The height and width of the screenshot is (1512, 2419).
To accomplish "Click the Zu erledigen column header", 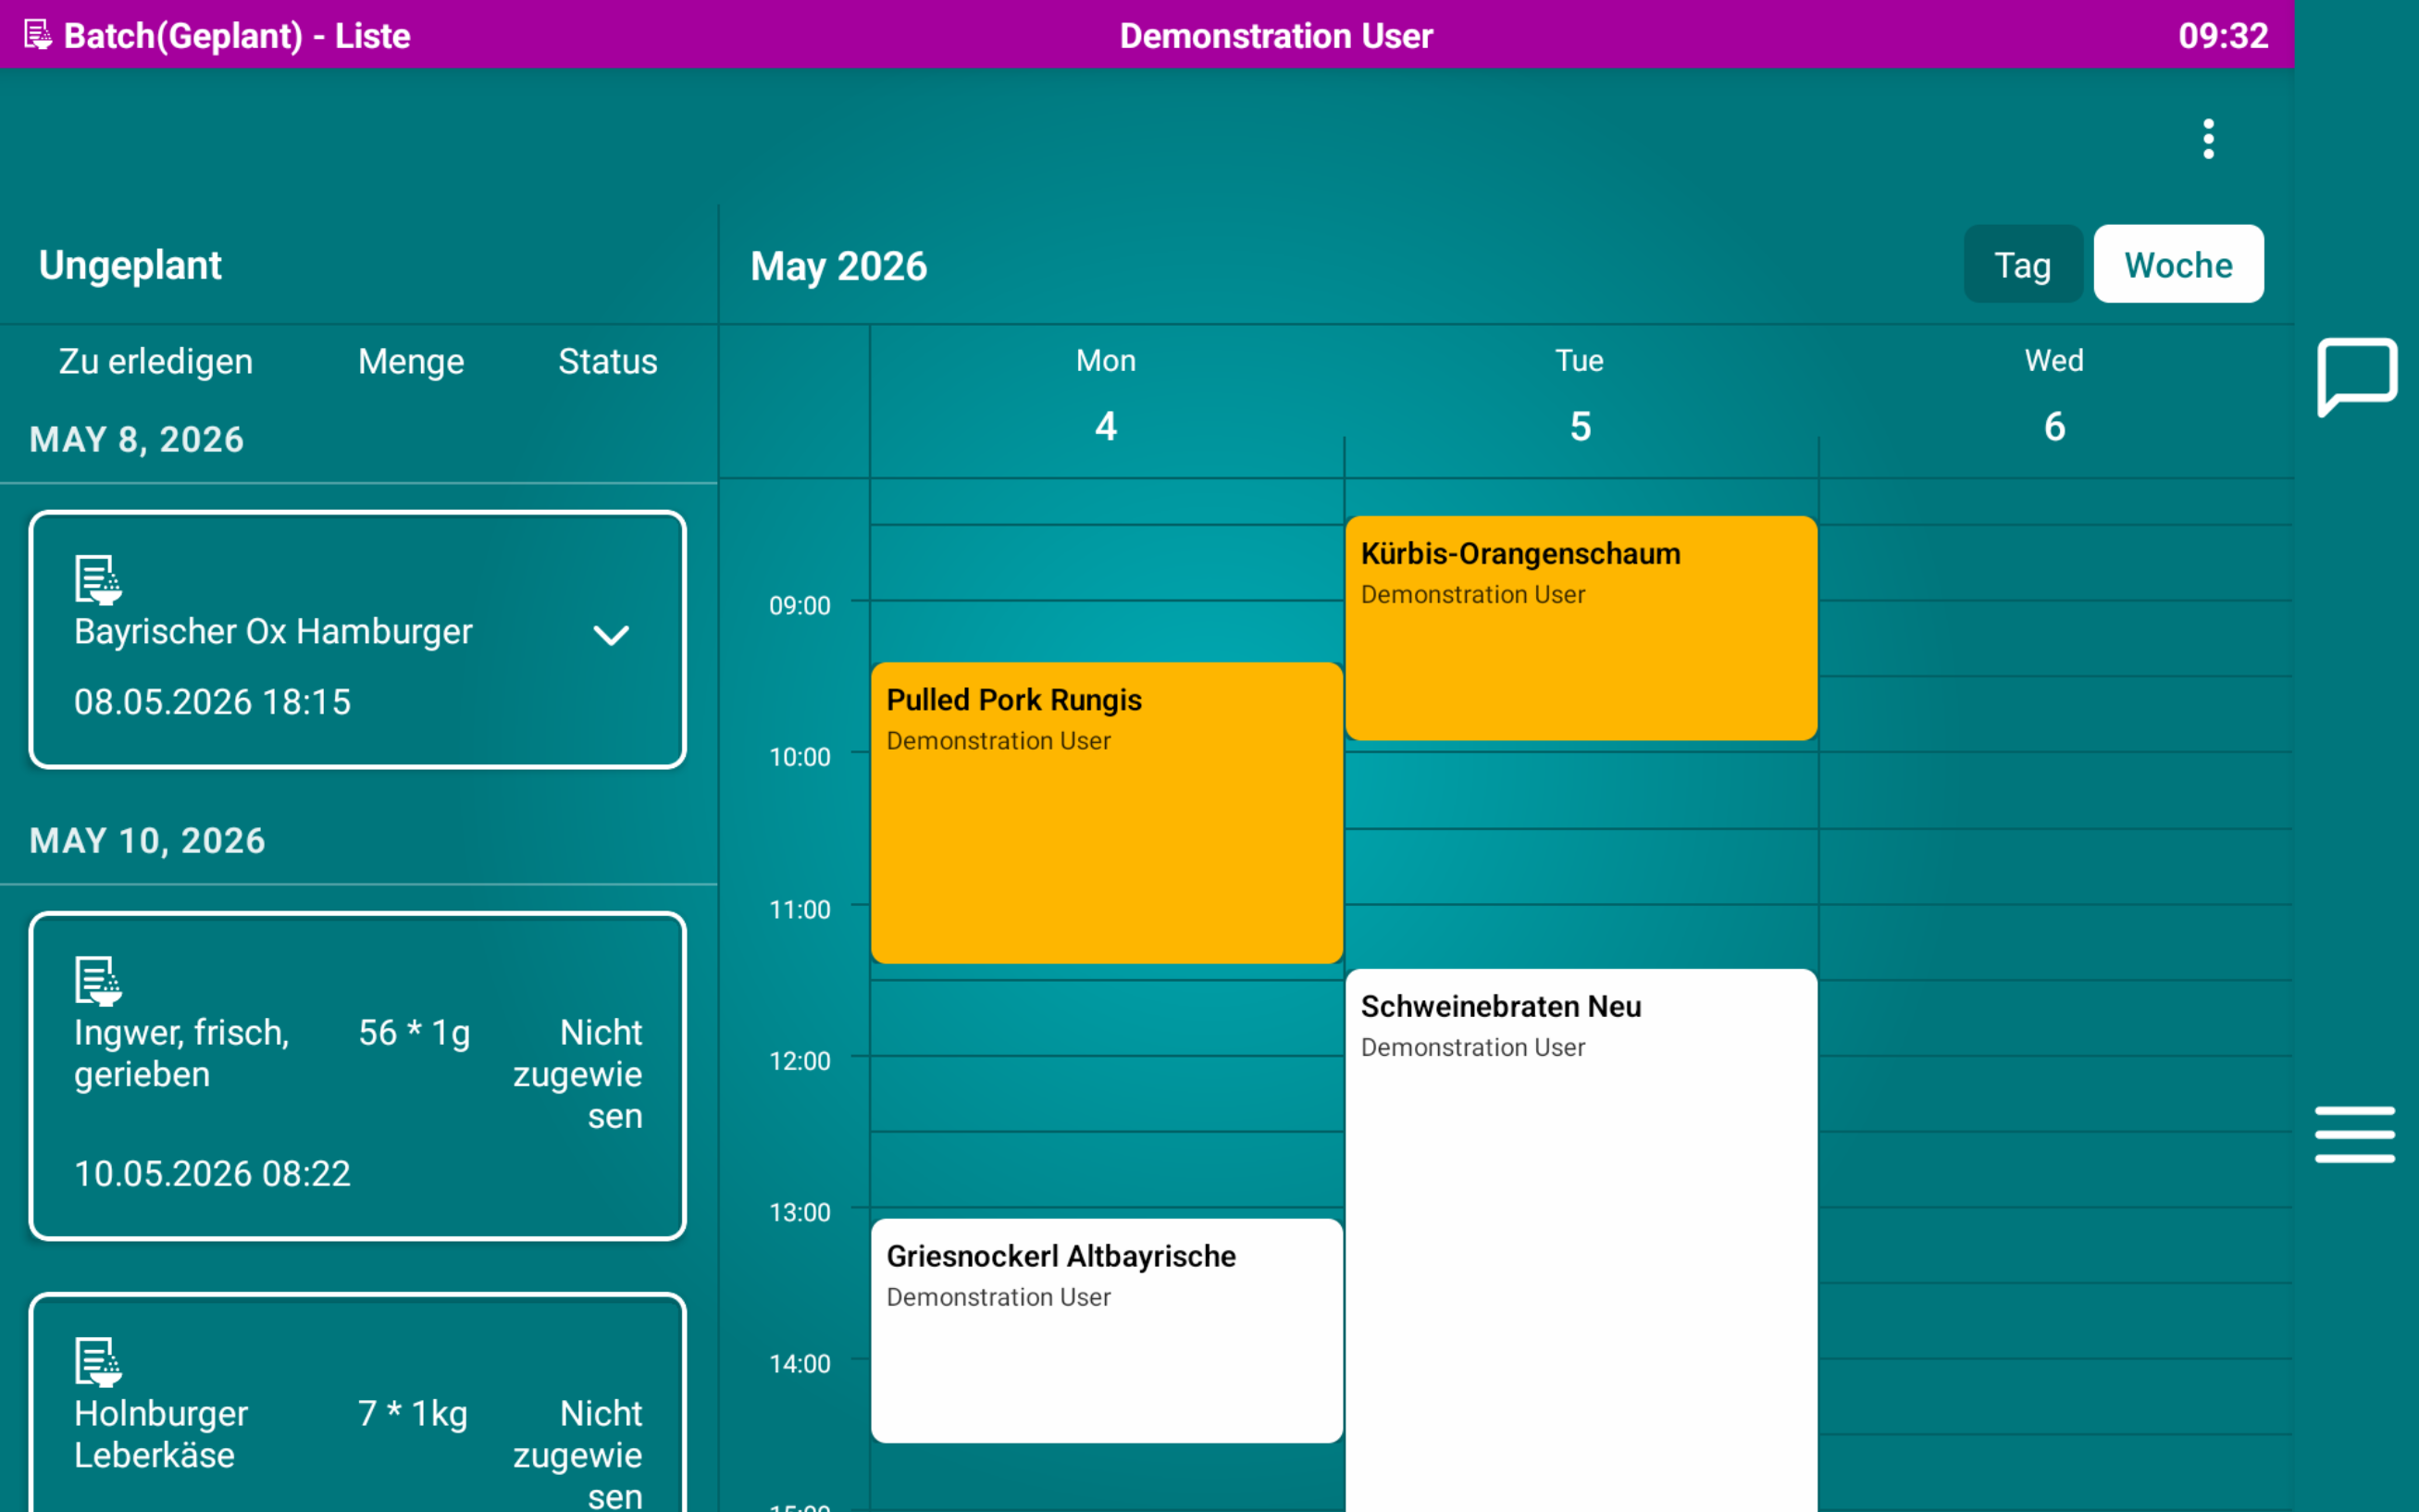I will click(156, 361).
